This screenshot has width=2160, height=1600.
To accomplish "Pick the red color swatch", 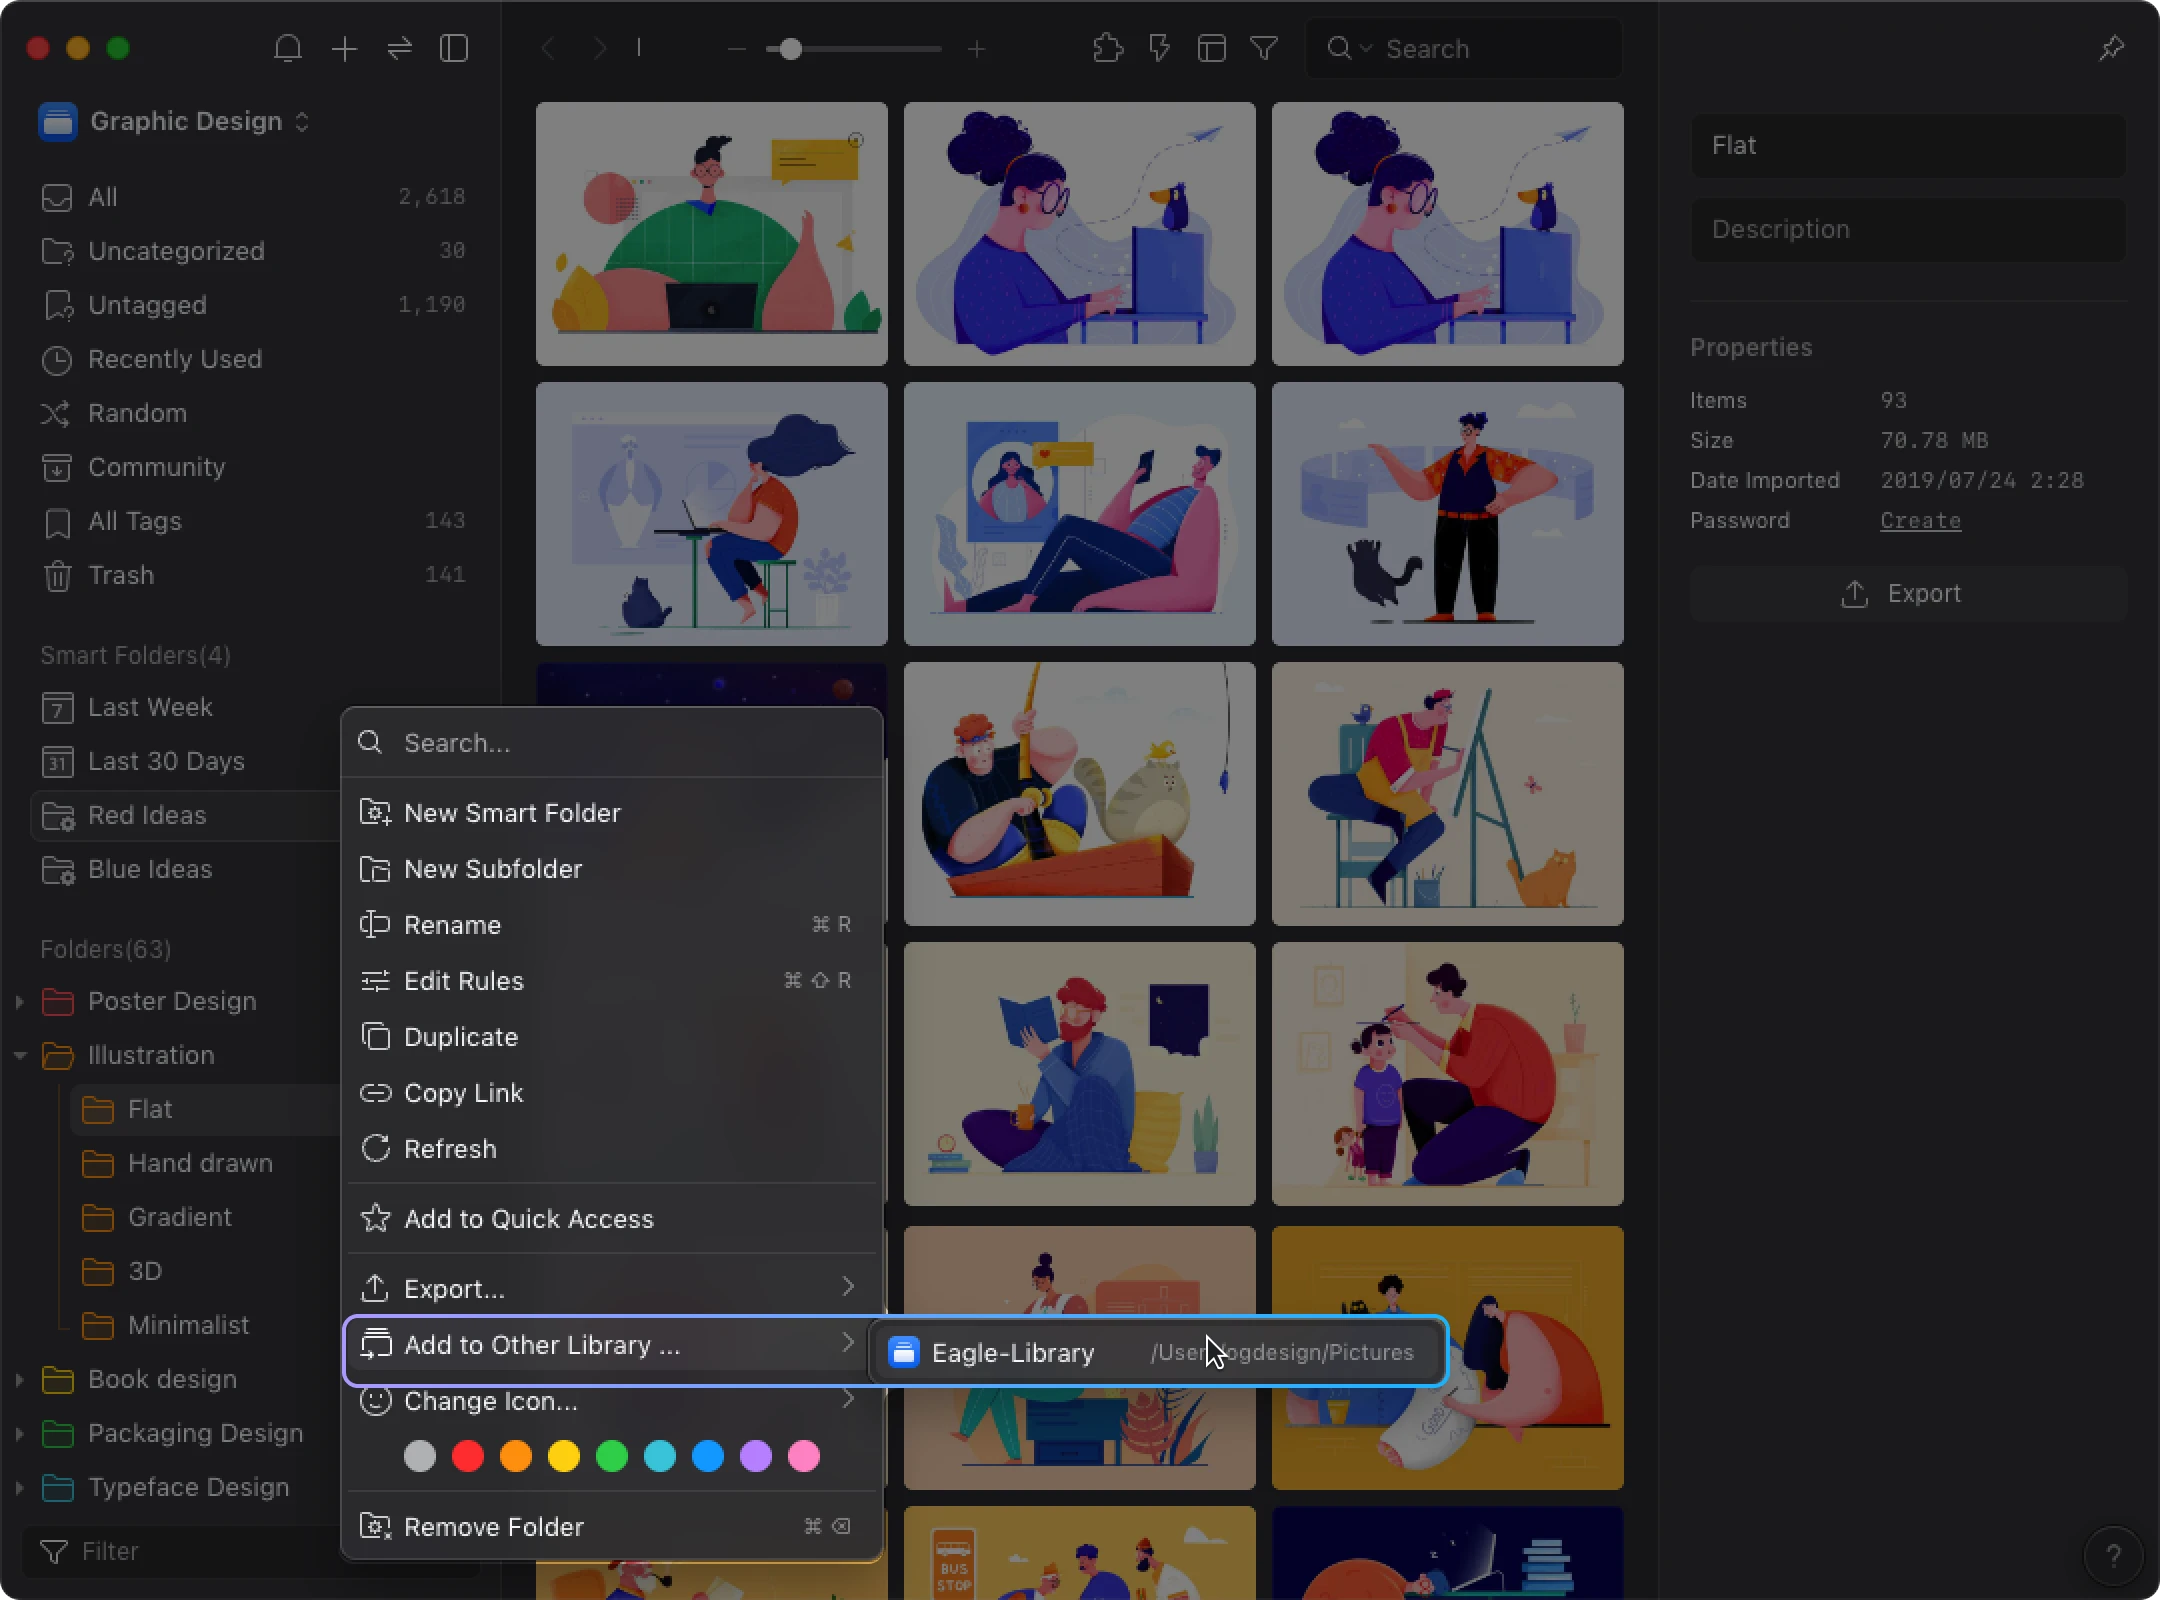I will point(468,1456).
